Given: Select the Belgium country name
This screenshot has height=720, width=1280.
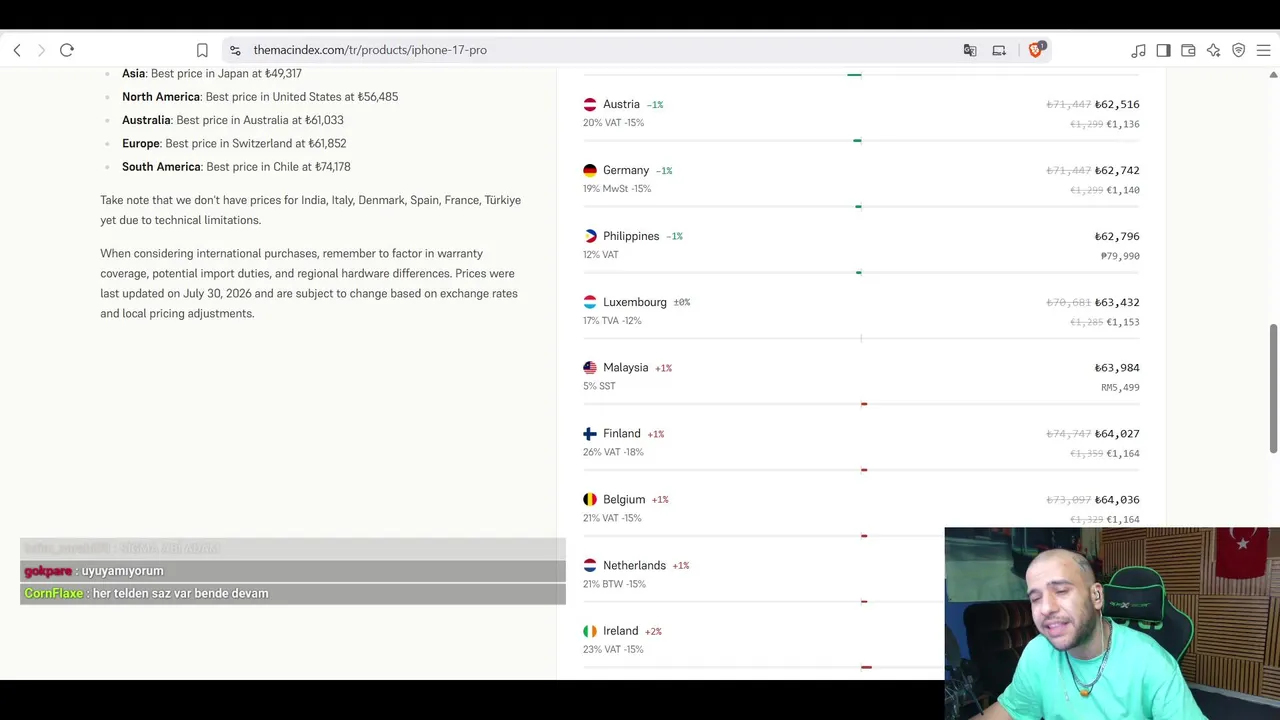Looking at the screenshot, I should click(624, 499).
